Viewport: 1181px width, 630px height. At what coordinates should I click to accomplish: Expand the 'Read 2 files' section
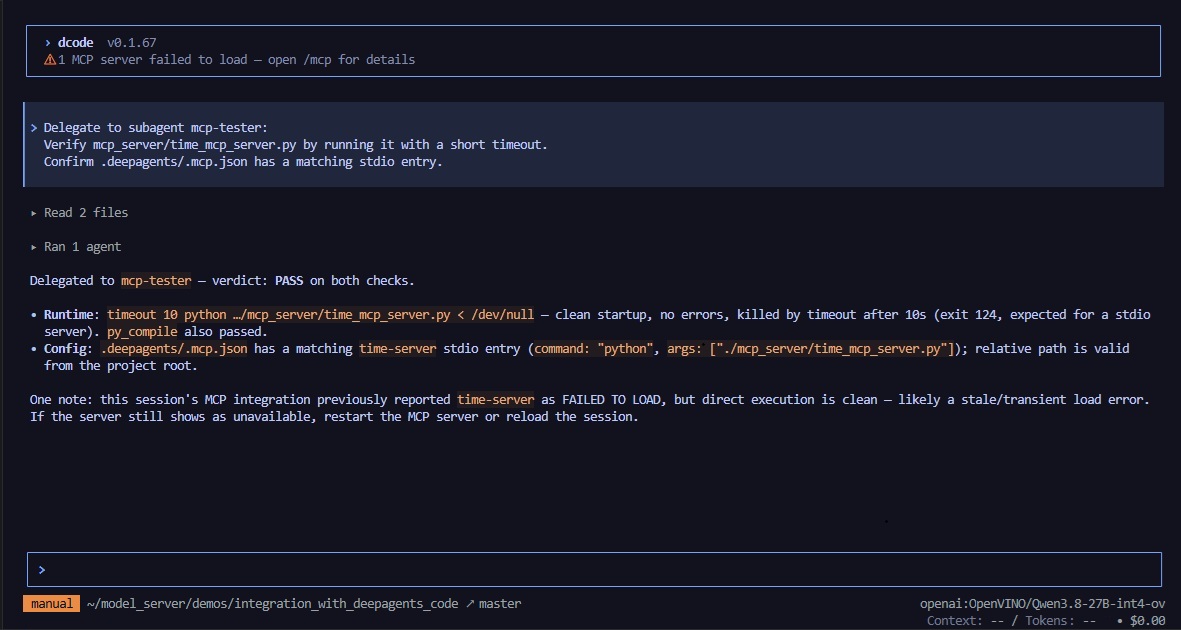(79, 213)
